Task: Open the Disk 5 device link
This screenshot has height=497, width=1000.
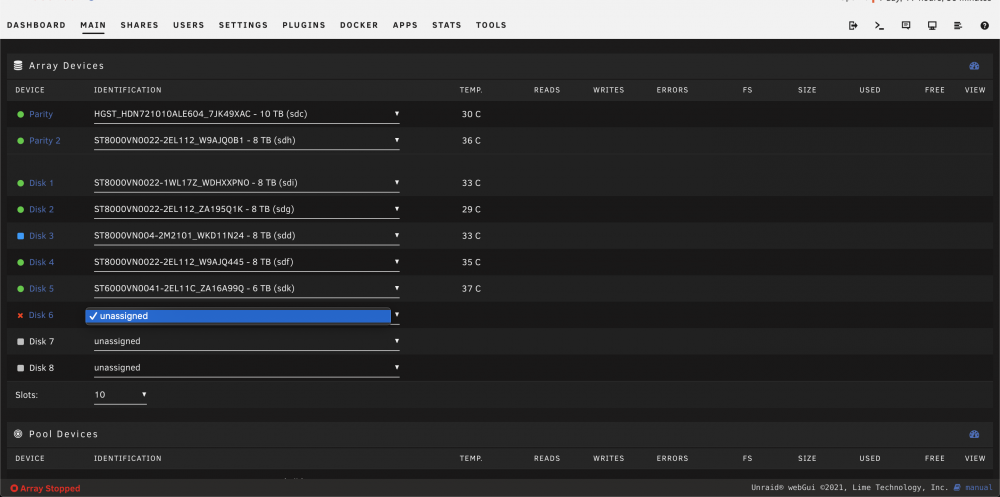Action: click(41, 289)
